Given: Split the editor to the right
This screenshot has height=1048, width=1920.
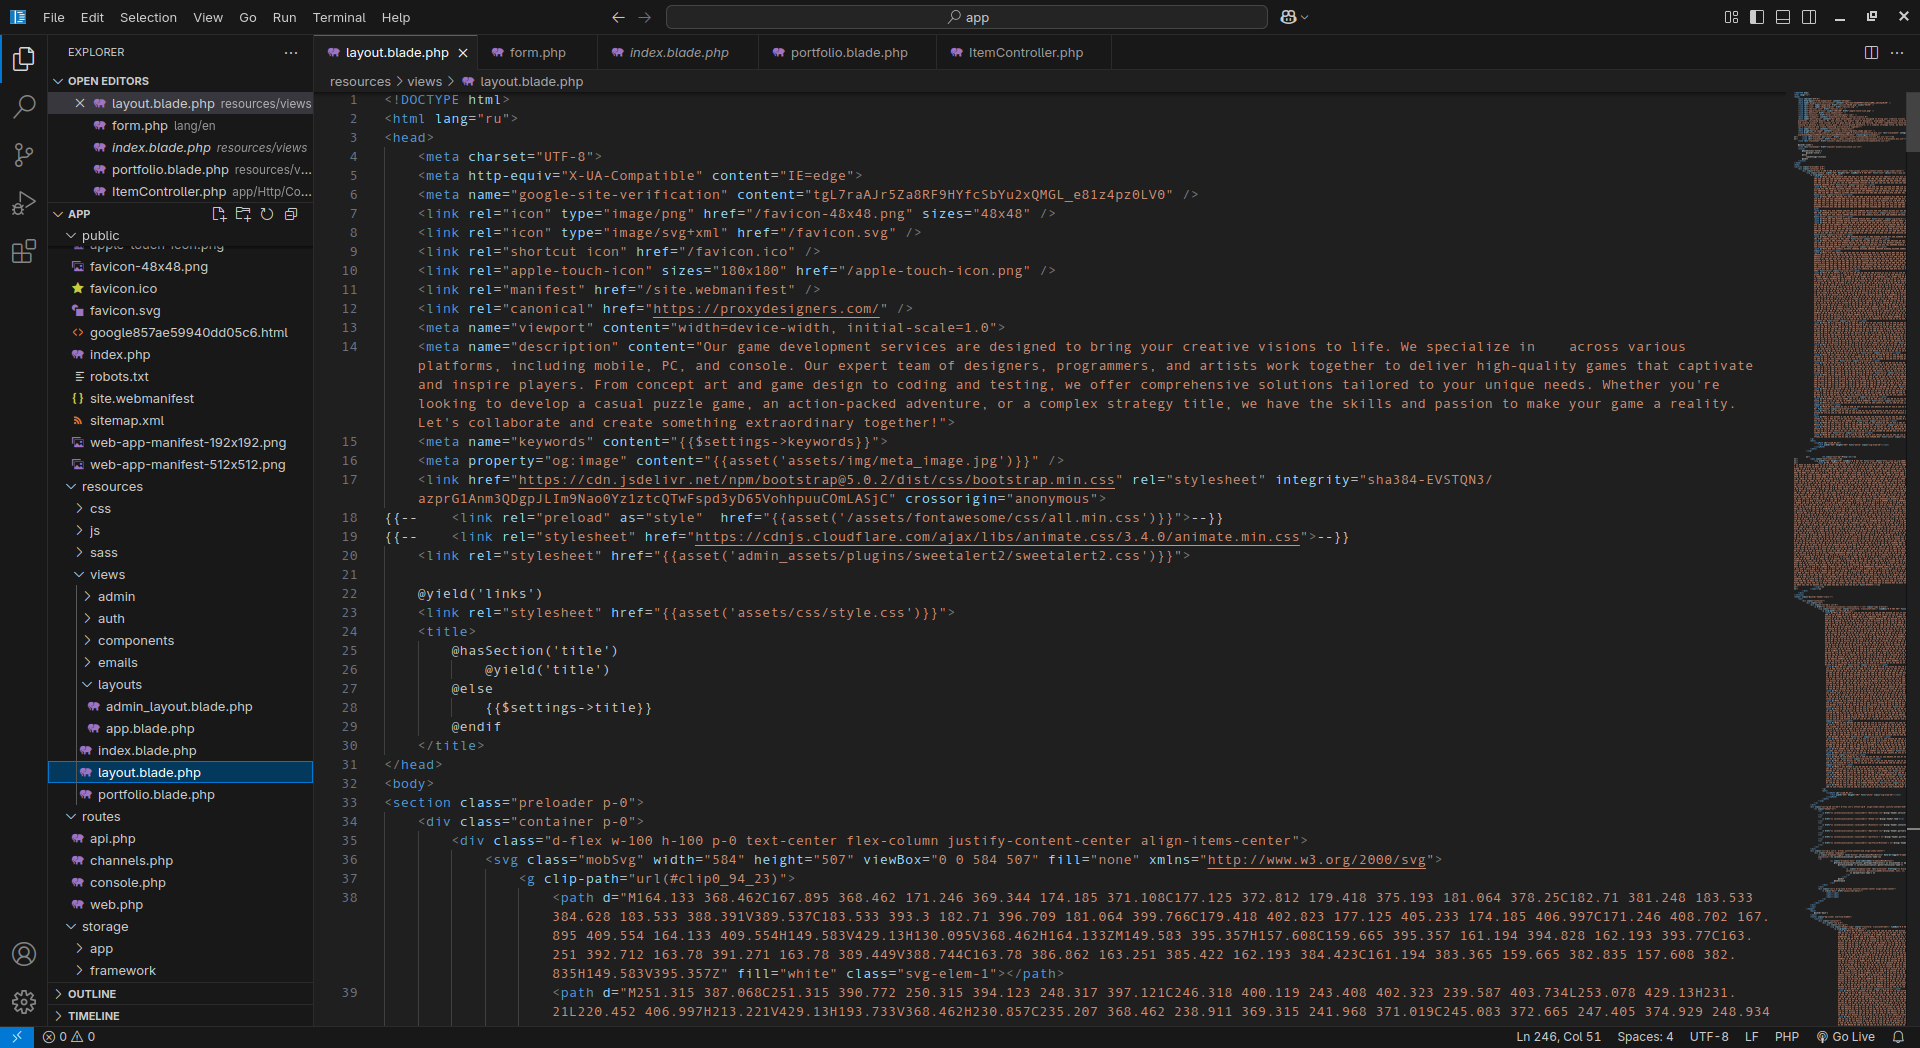Looking at the screenshot, I should pyautogui.click(x=1871, y=53).
